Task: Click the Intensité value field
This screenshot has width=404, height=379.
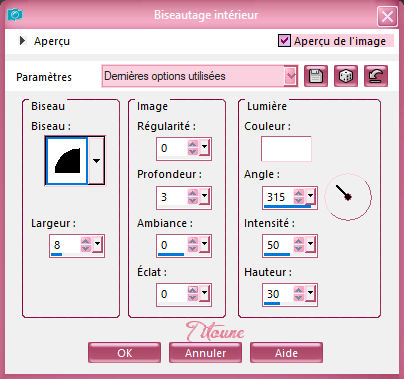Action: click(278, 245)
